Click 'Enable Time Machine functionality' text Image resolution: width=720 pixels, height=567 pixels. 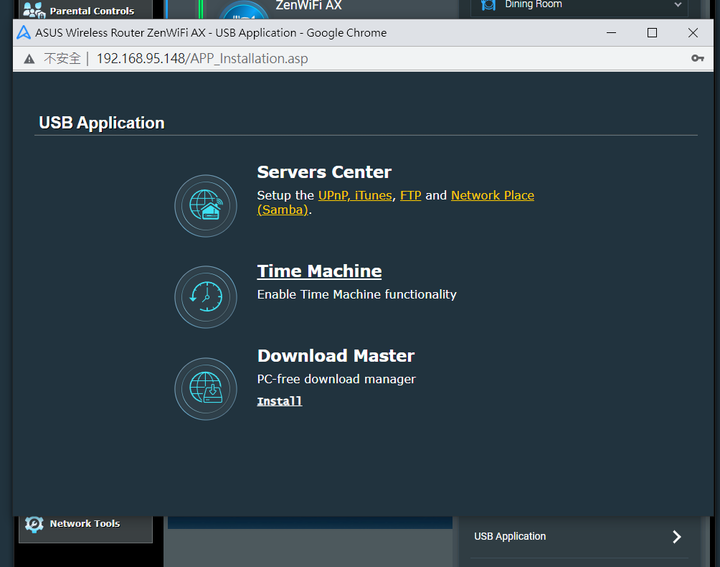pos(357,294)
